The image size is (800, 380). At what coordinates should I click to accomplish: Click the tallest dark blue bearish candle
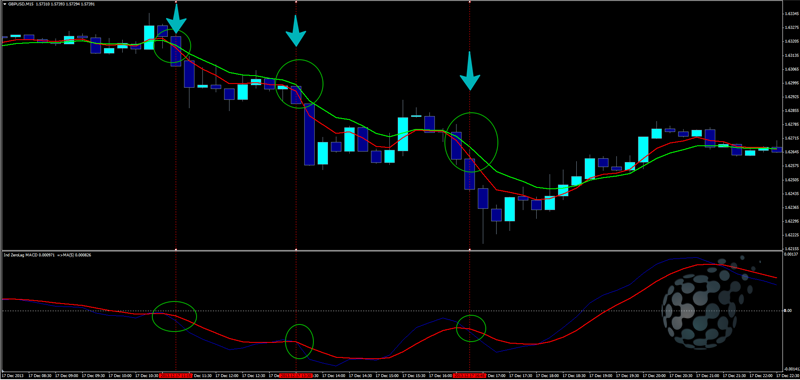pyautogui.click(x=309, y=134)
